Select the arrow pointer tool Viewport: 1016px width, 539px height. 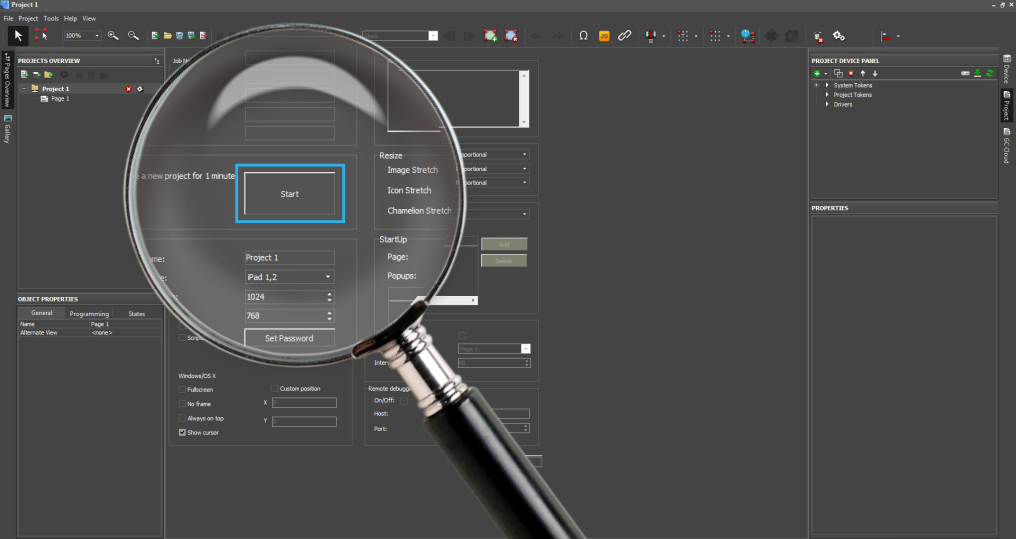click(18, 35)
